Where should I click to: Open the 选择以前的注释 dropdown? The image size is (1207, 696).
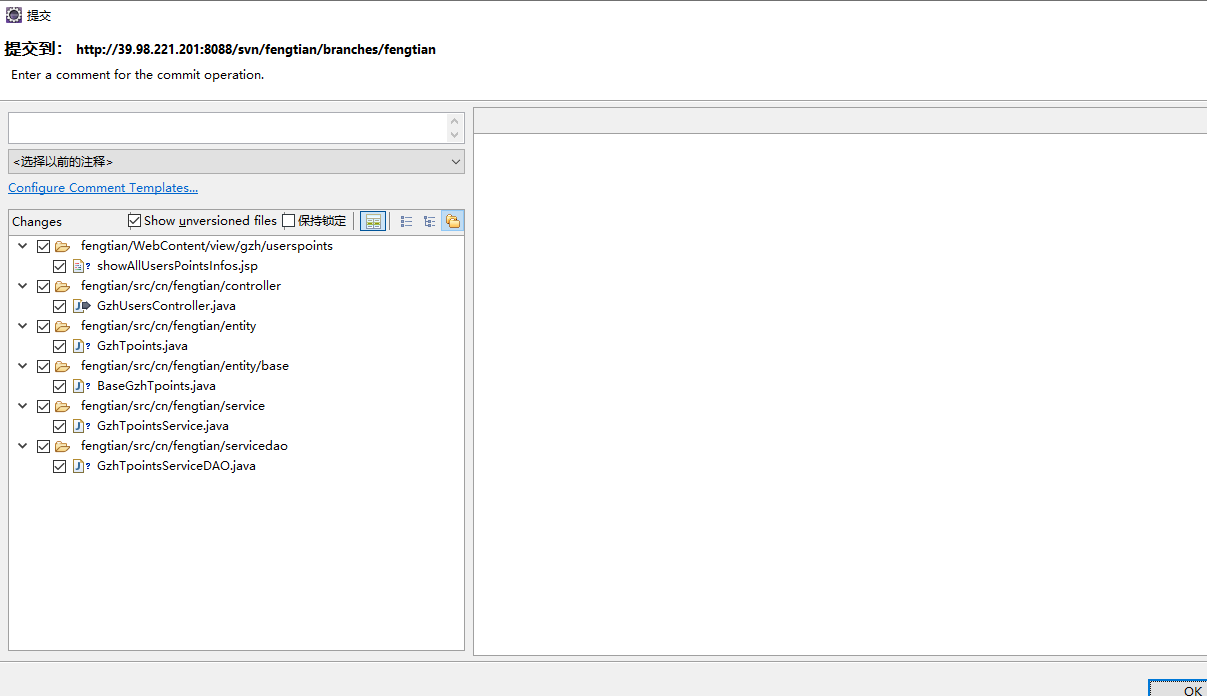[x=236, y=161]
